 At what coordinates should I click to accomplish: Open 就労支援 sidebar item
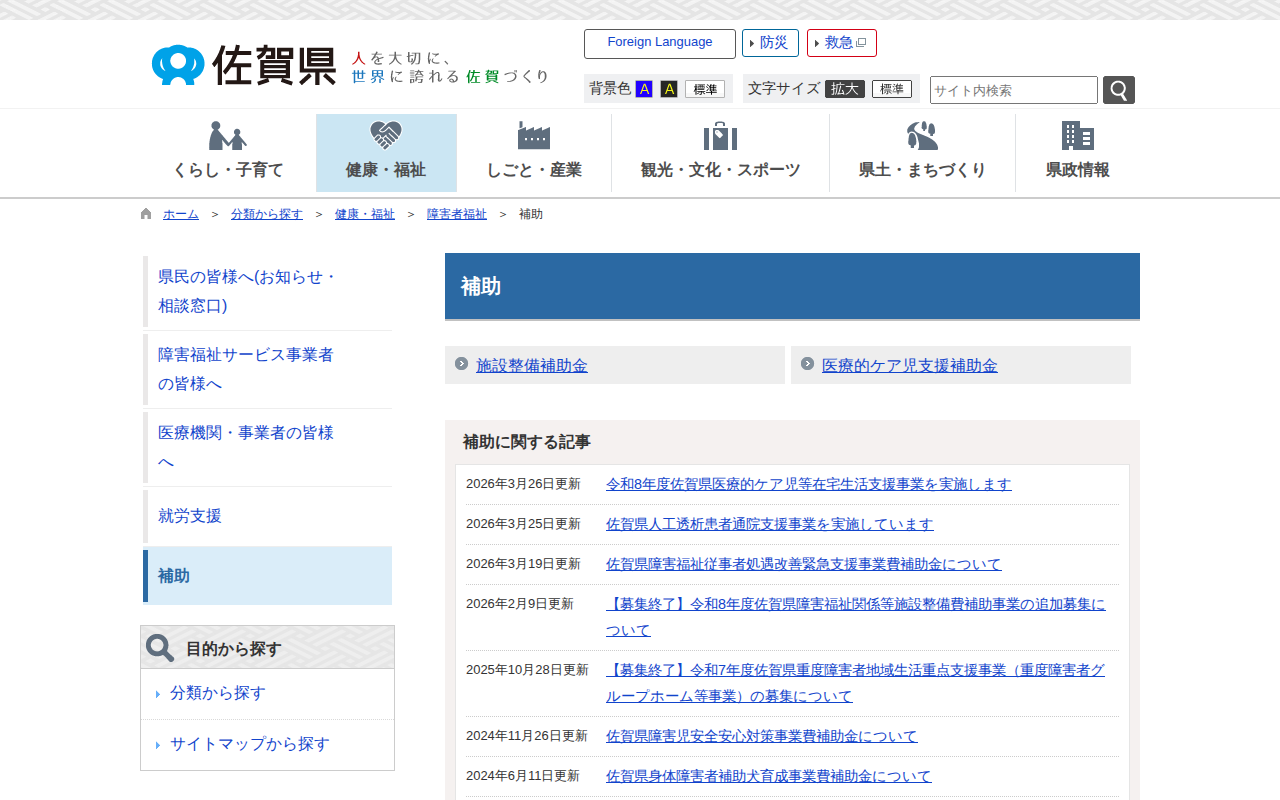click(267, 516)
